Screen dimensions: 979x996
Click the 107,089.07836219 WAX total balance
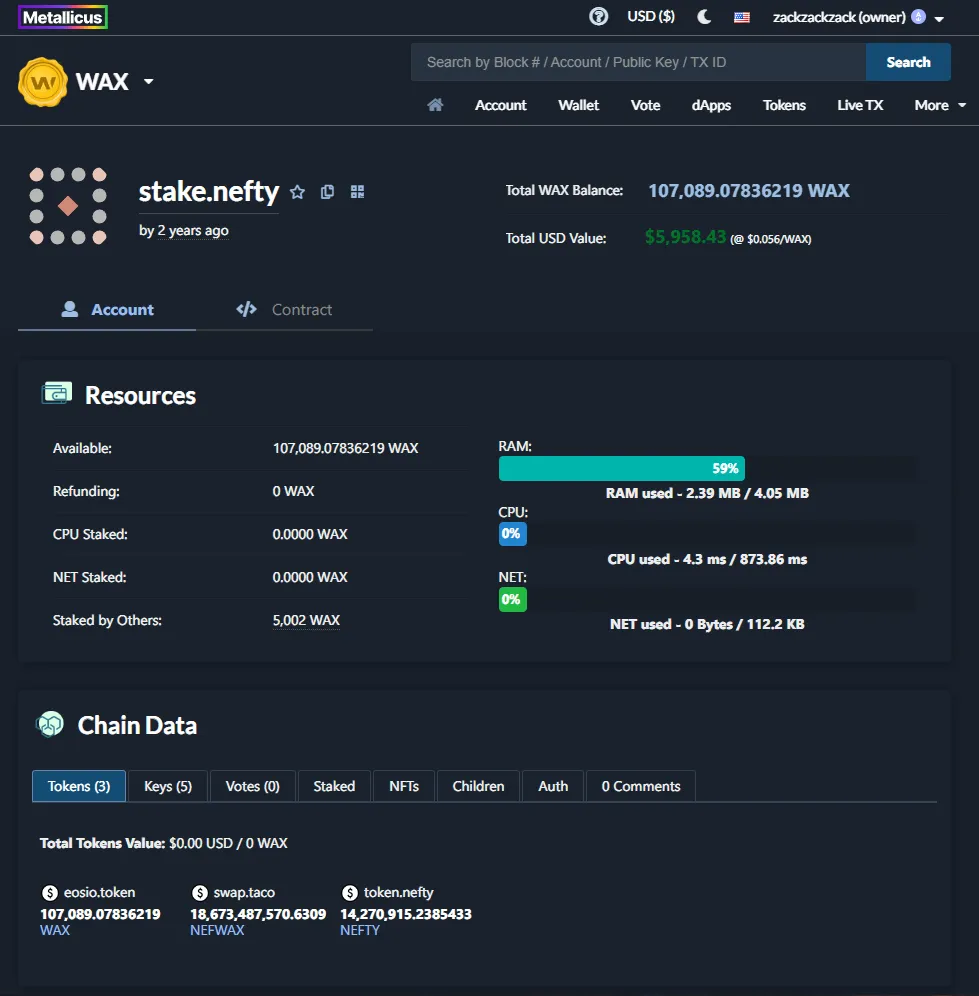click(748, 191)
